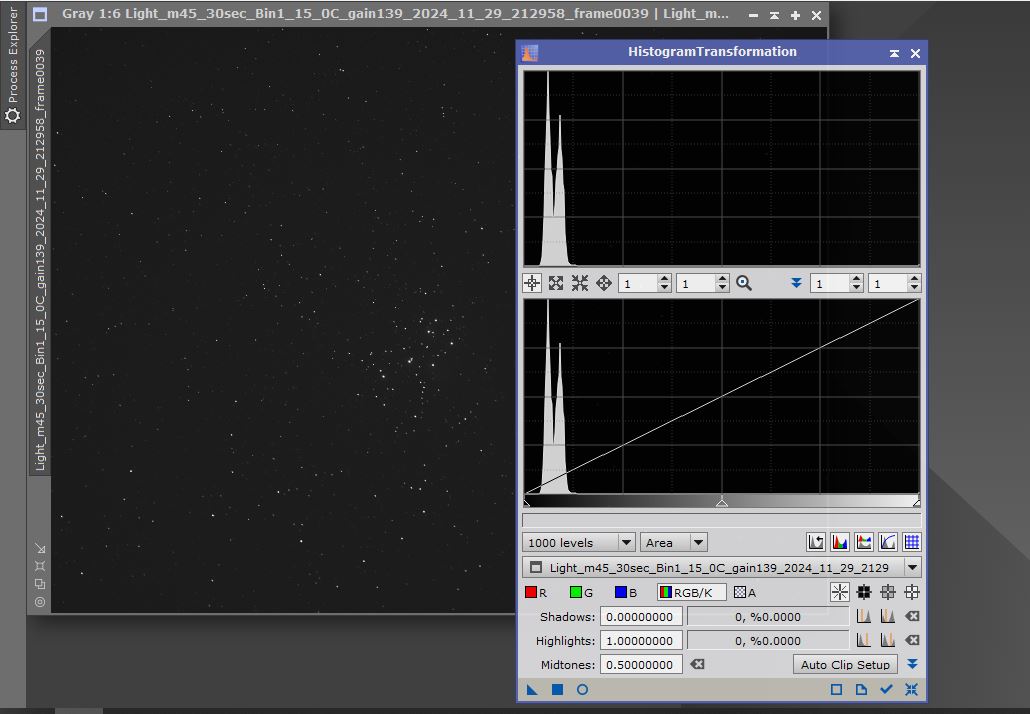Click the expand-arrows zoom icon in histogram toolbar
Image resolution: width=1030 pixels, height=714 pixels.
click(556, 283)
